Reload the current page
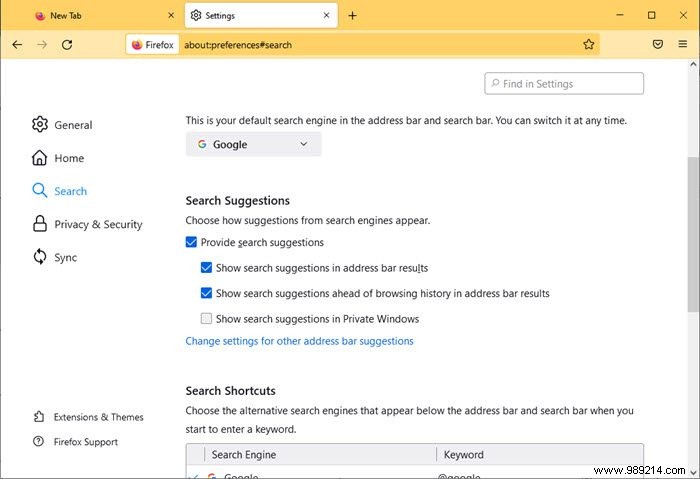 [67, 45]
